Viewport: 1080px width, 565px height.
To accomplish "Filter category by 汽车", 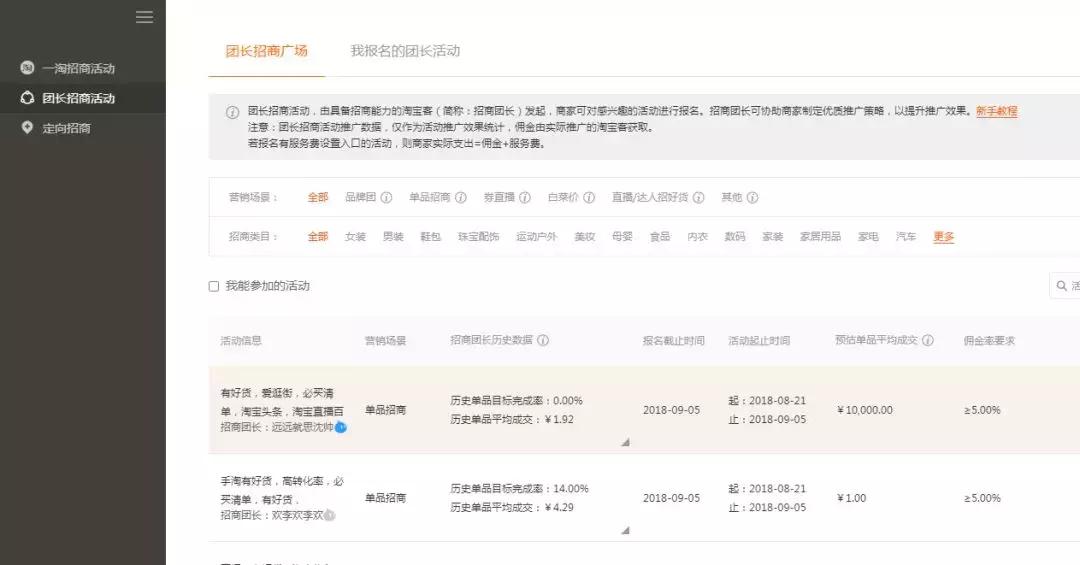I will (x=906, y=237).
